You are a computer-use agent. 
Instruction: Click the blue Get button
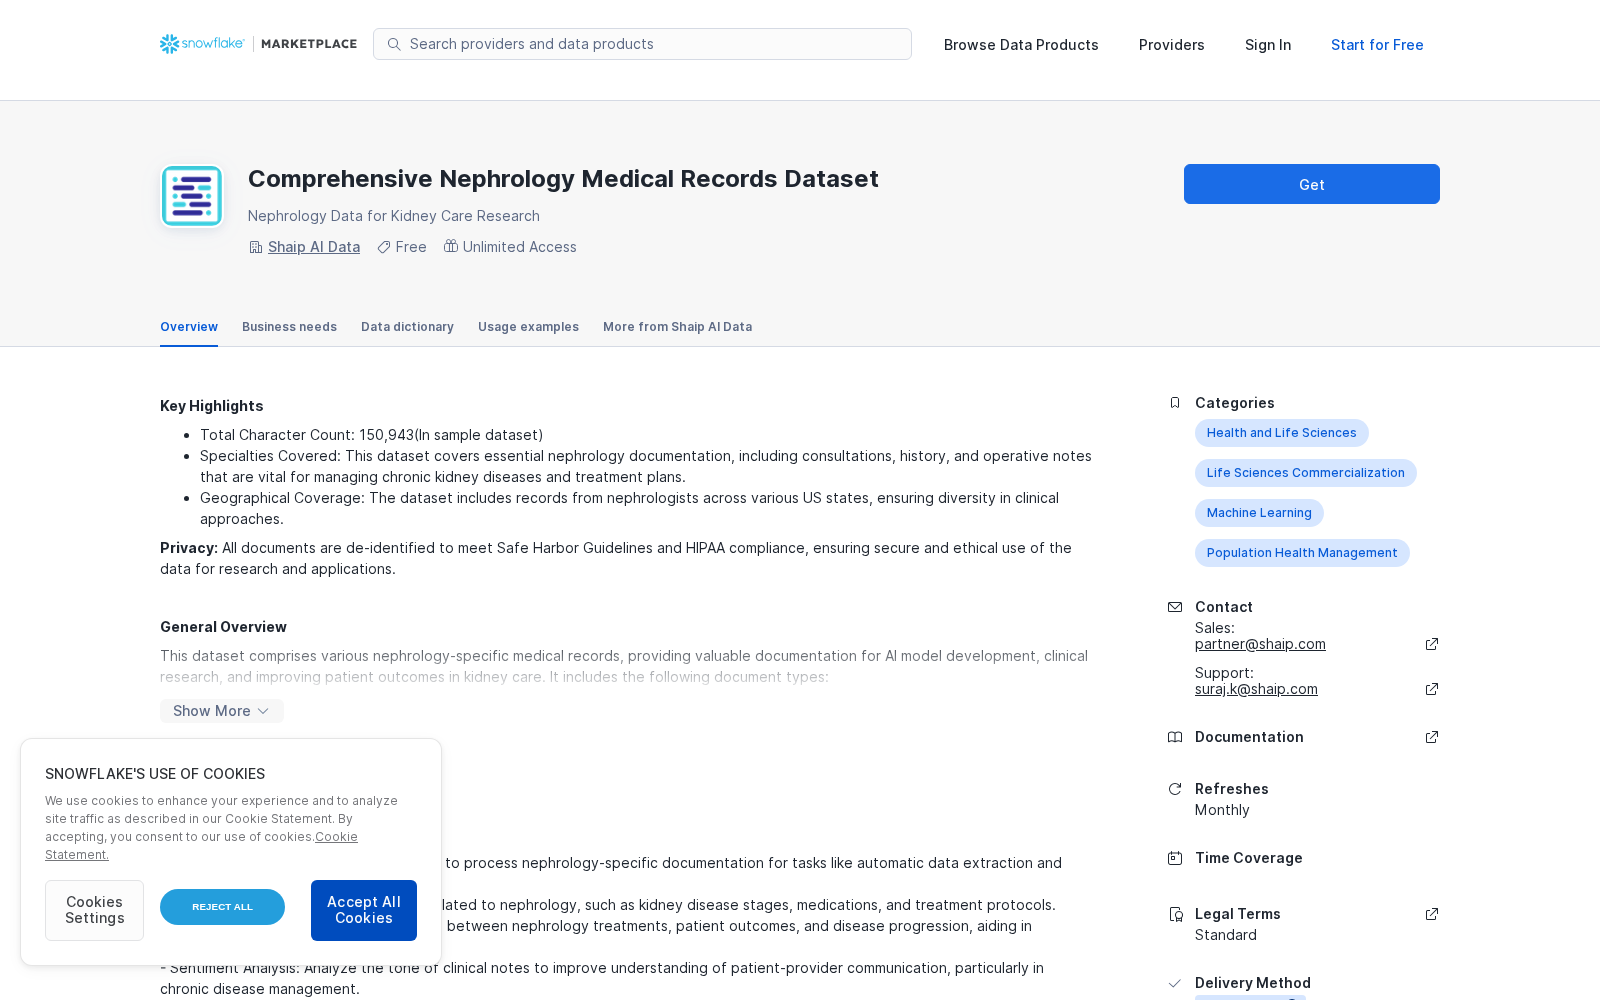(1312, 184)
